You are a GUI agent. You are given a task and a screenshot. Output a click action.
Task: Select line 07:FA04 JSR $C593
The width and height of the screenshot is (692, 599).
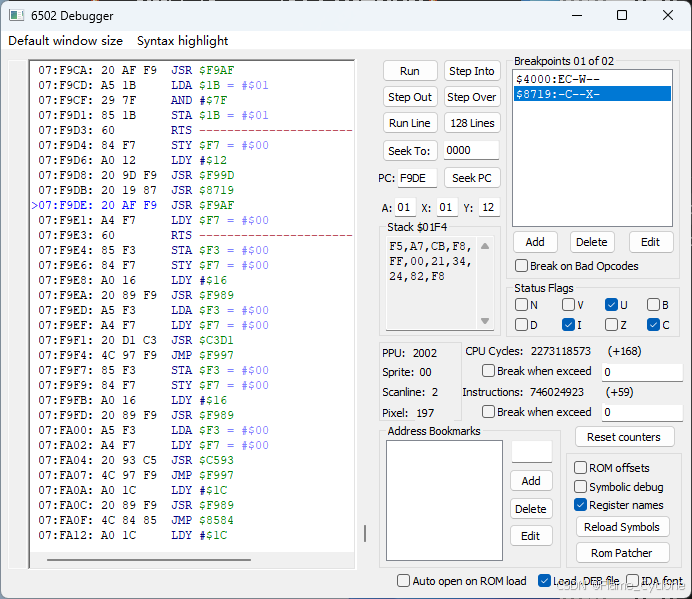click(192, 460)
